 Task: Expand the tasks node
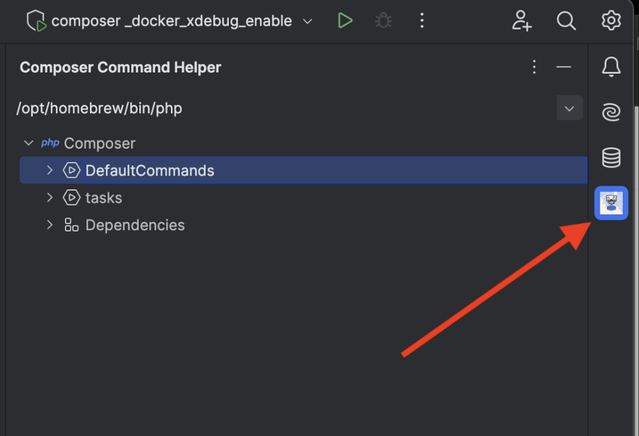(50, 198)
